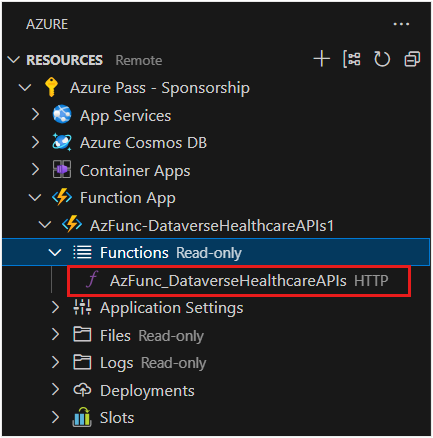Click the Azure Cosmos DB planet icon
Screen dimensions: 433x438
(x=62, y=142)
